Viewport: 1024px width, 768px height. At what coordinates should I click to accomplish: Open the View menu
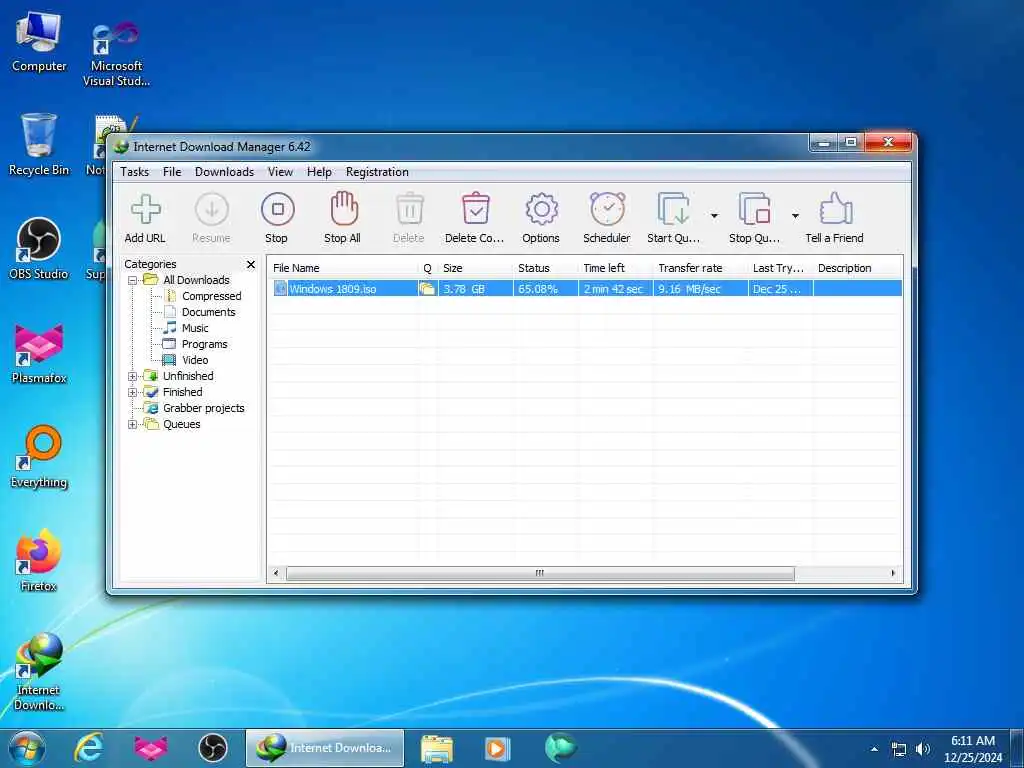pos(280,172)
